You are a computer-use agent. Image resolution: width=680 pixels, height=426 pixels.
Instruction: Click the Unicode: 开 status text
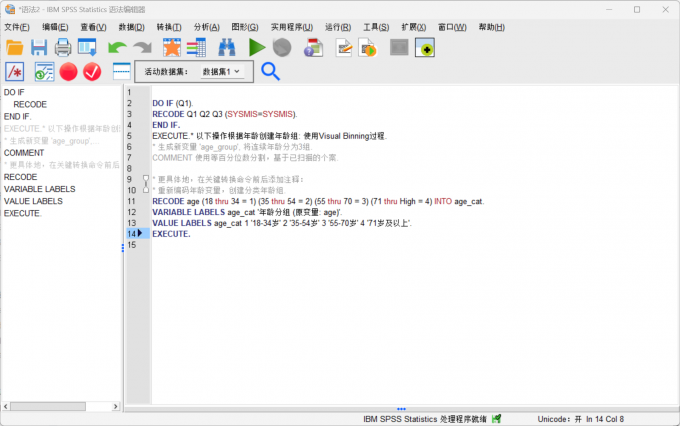[559, 419]
